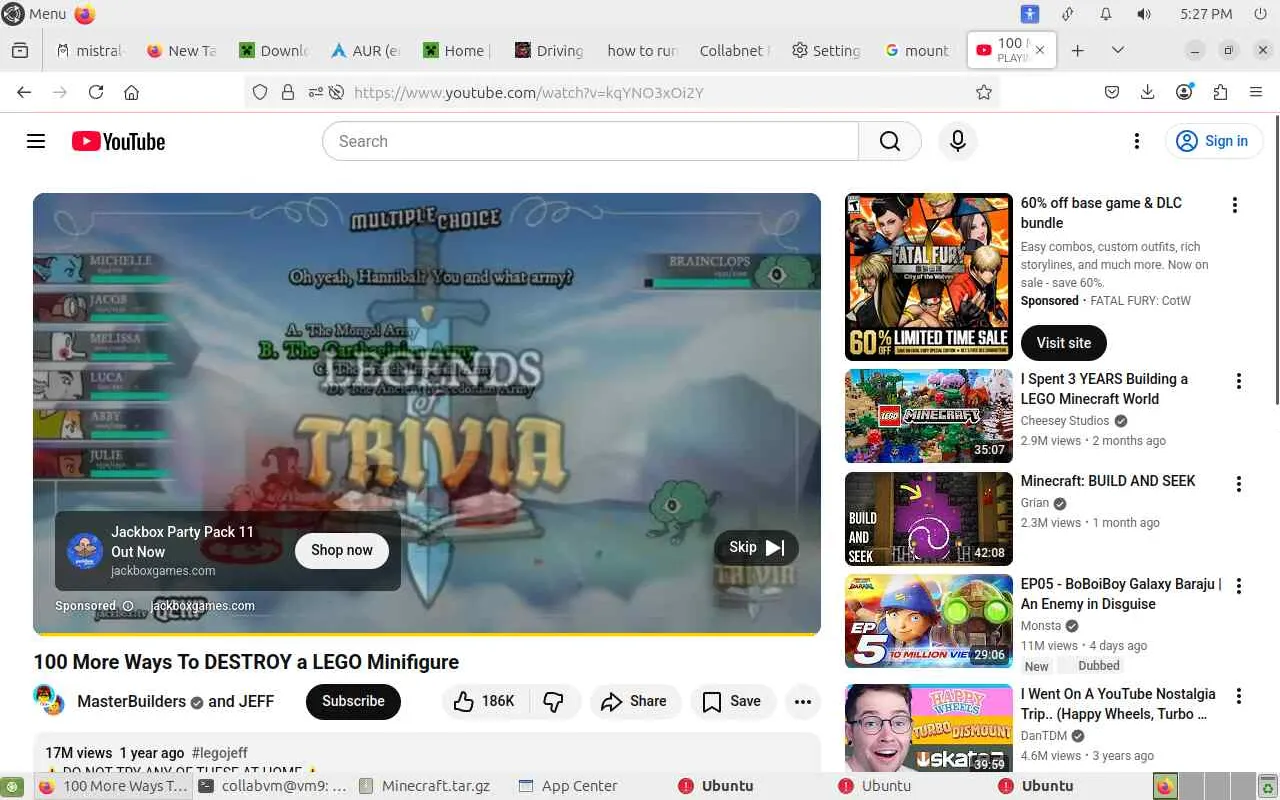Viewport: 1280px width, 800px height.
Task: Dislike the video with thumbs down
Action: (x=554, y=701)
